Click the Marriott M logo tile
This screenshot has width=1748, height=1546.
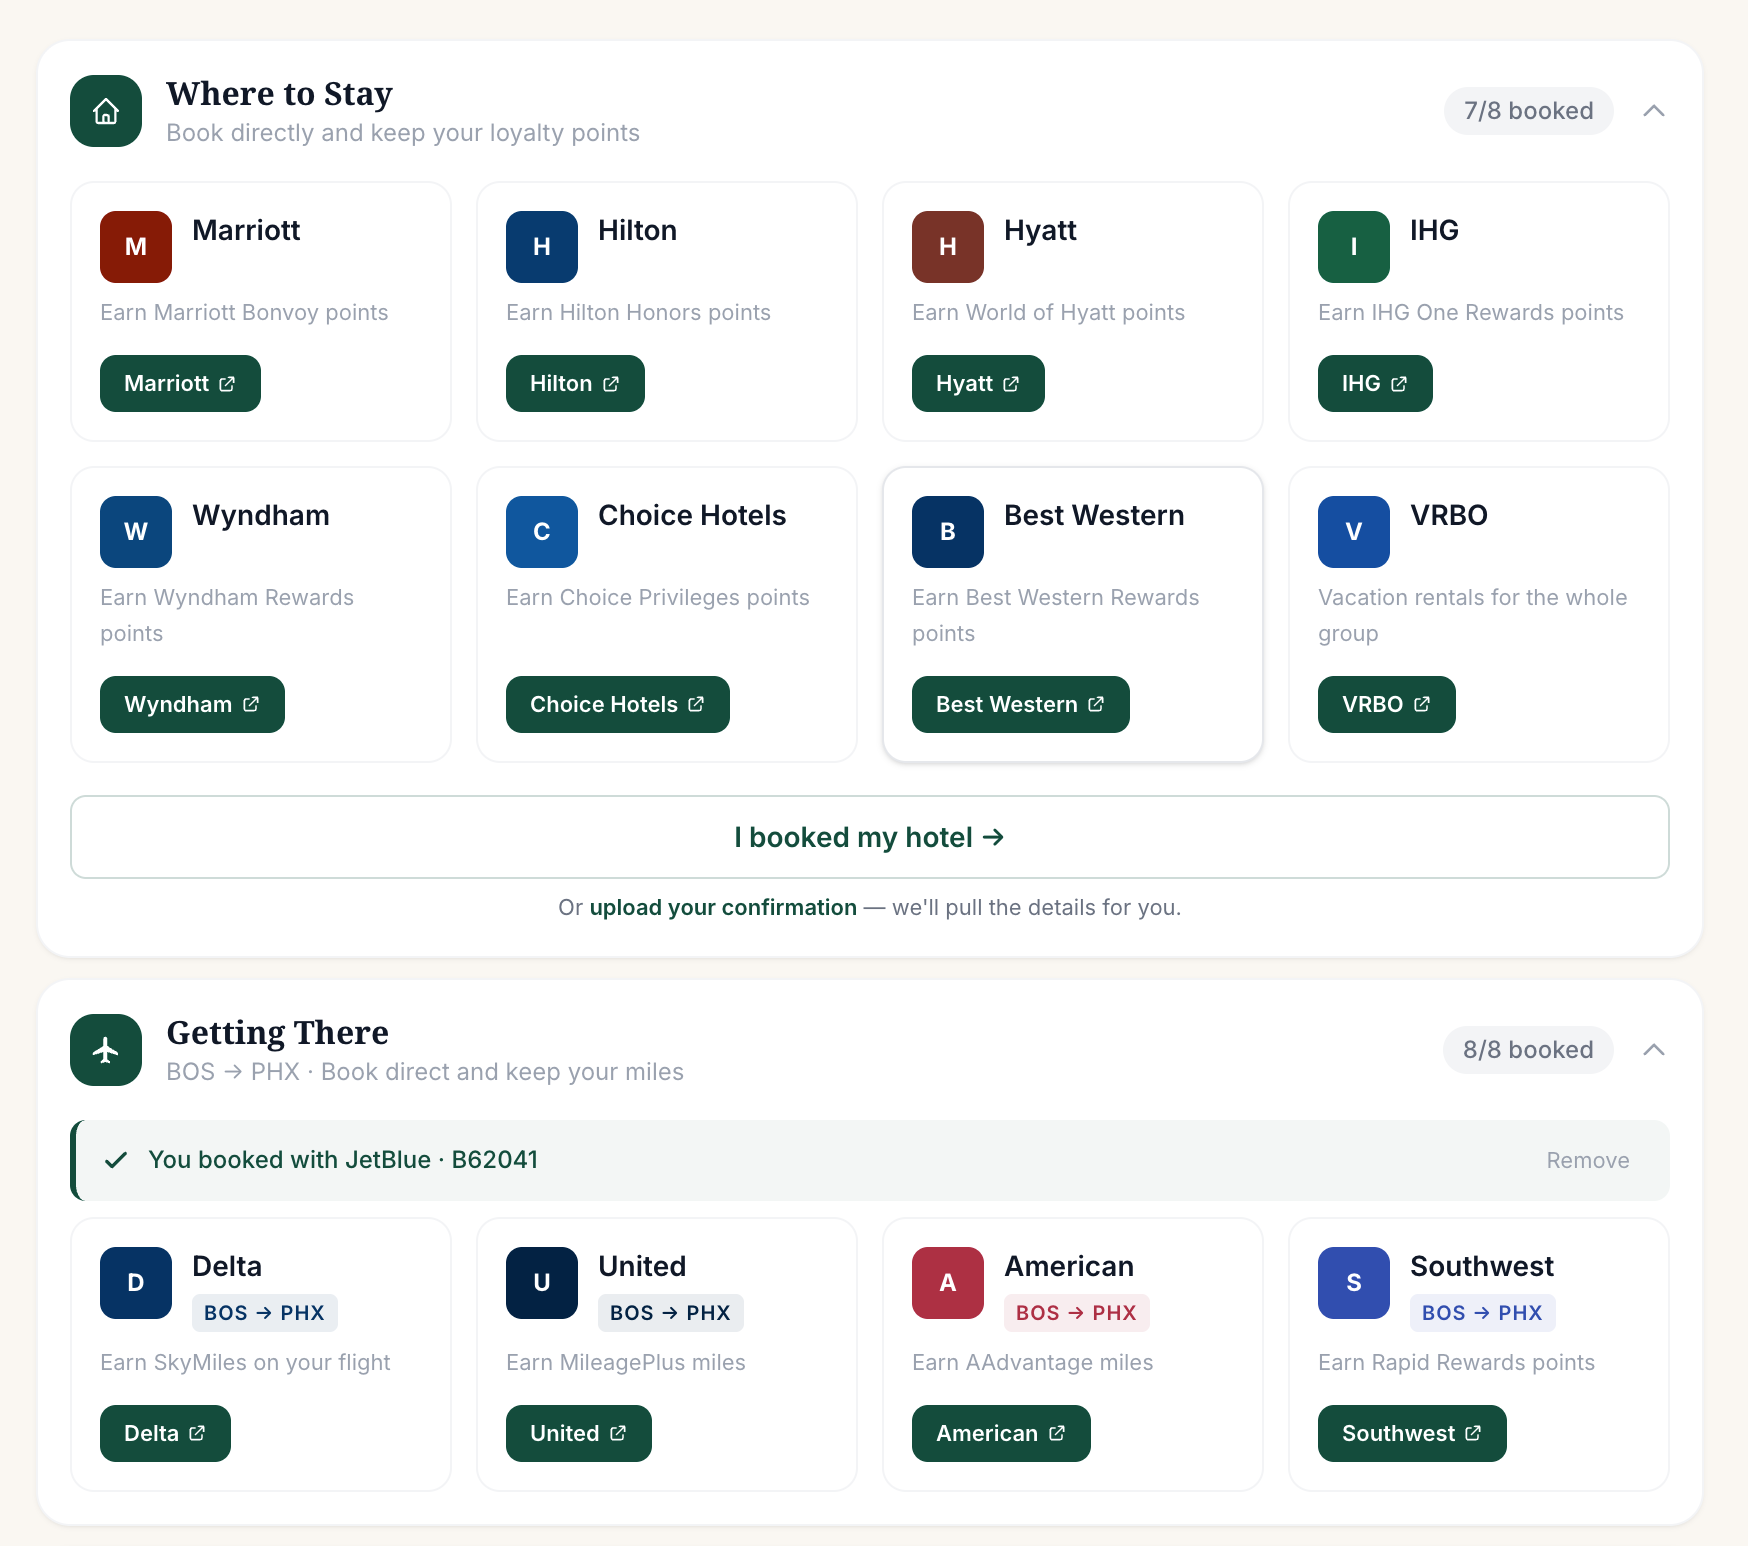[x=136, y=247]
